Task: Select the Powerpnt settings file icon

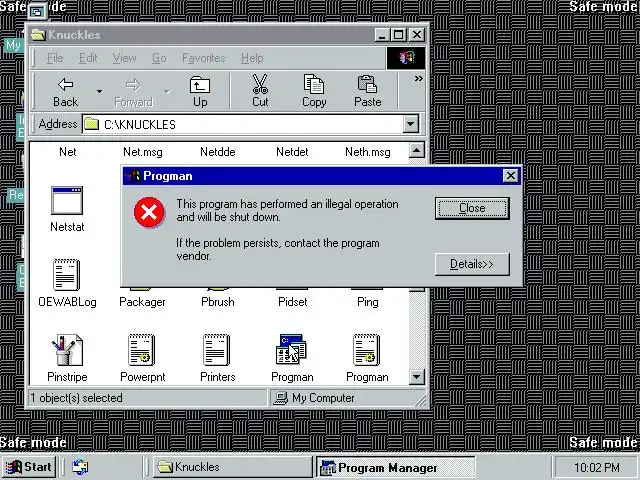Action: coord(141,350)
